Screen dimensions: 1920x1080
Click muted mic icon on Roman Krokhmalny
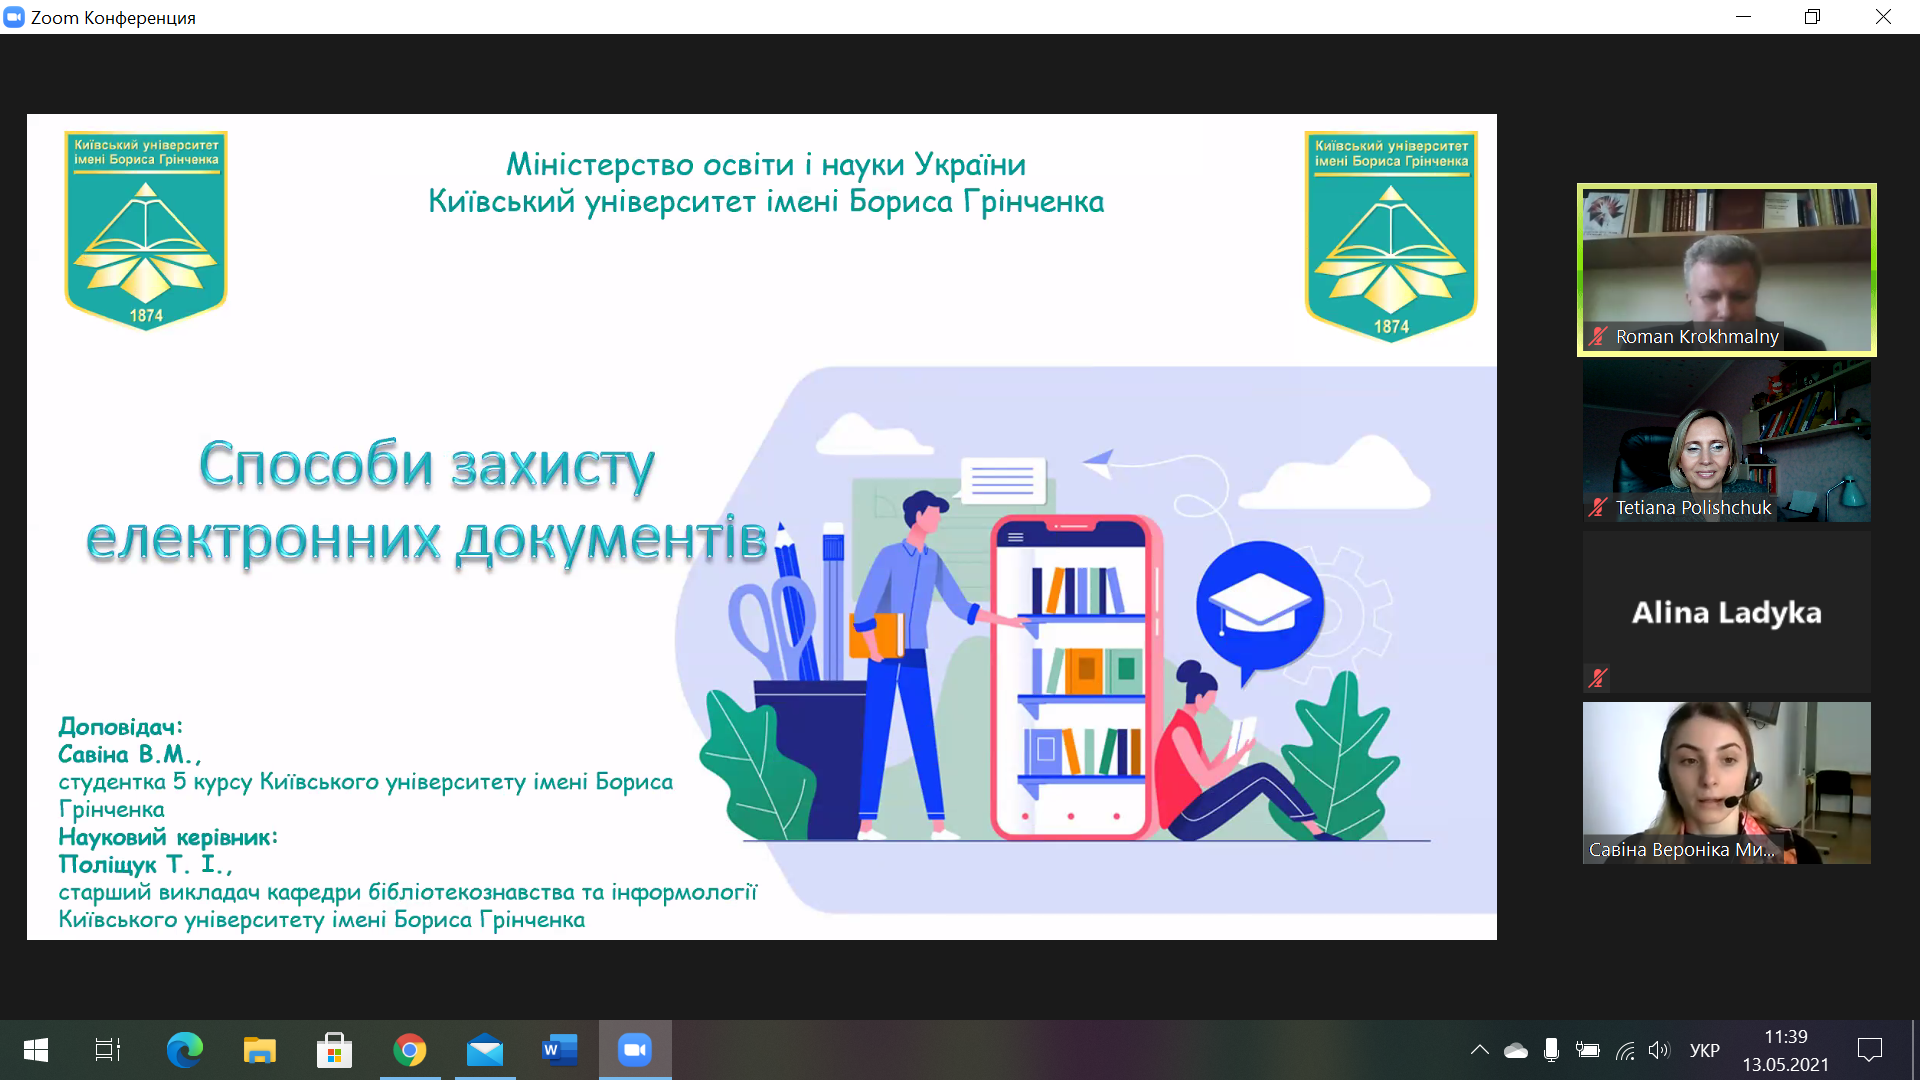point(1598,337)
